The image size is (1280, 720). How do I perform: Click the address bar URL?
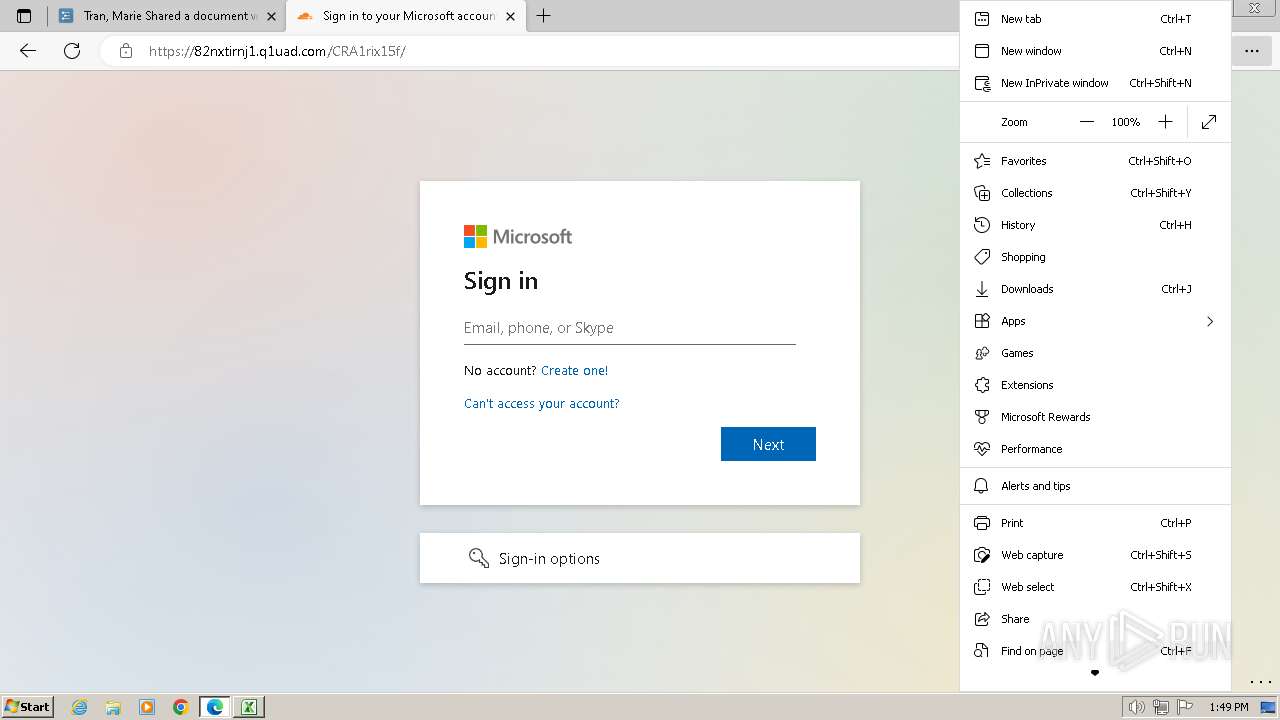coord(277,51)
